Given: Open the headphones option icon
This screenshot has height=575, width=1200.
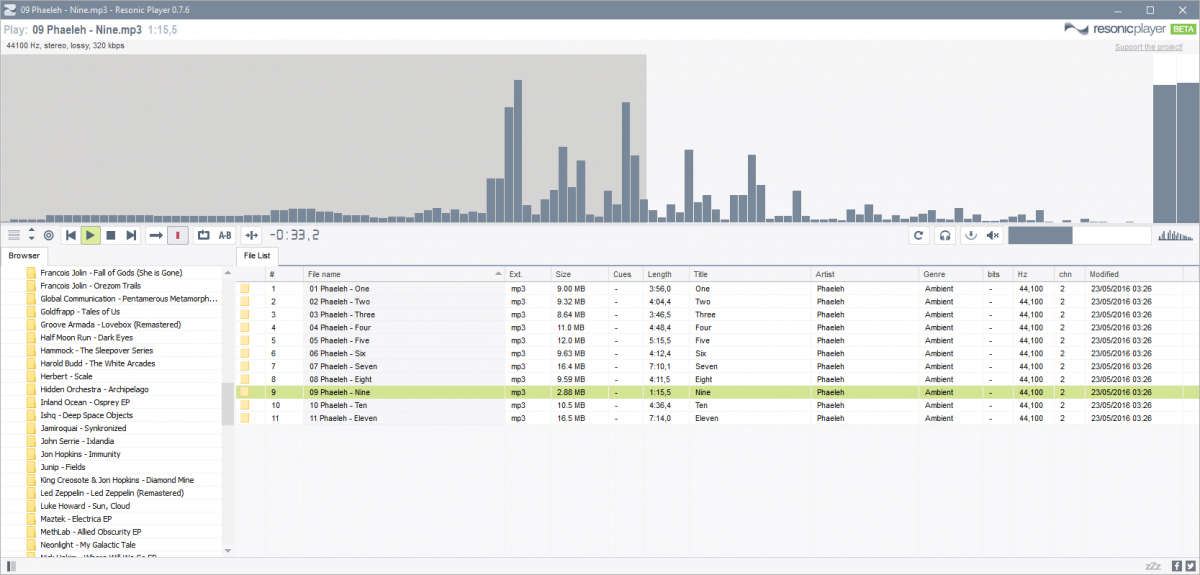Looking at the screenshot, I should pyautogui.click(x=943, y=235).
